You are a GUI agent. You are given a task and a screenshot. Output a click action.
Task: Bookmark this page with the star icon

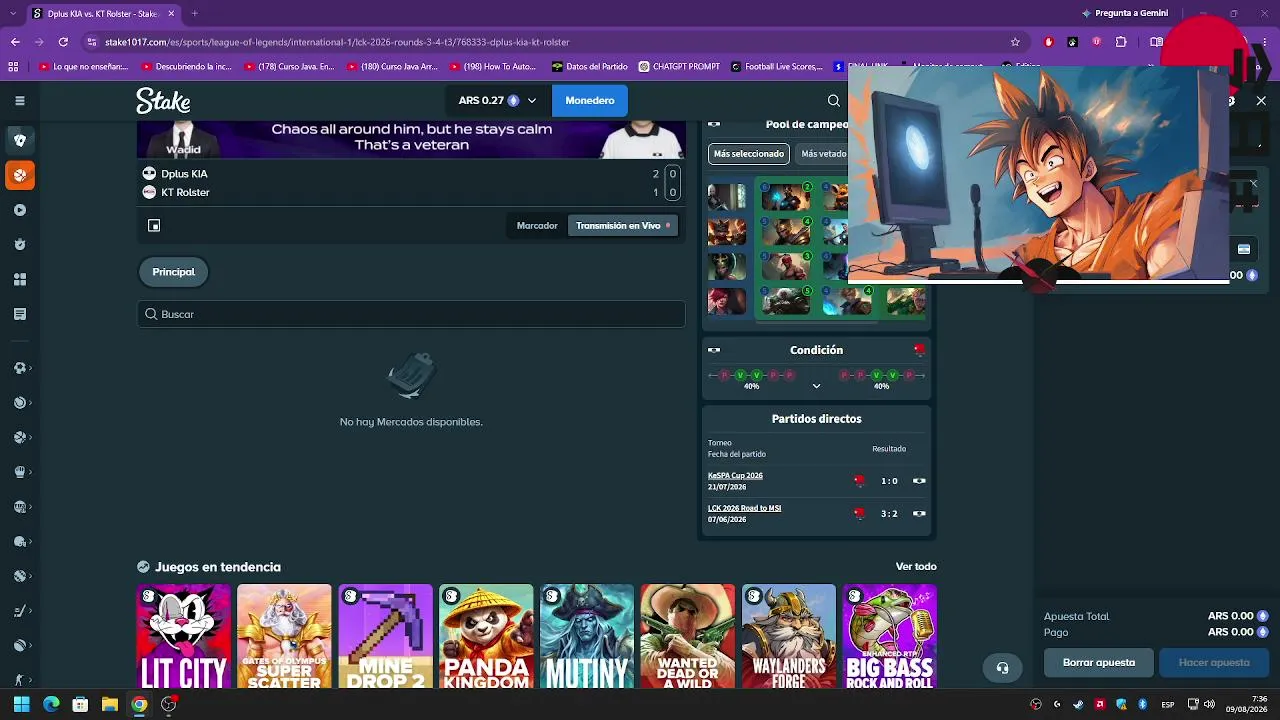click(x=1015, y=42)
